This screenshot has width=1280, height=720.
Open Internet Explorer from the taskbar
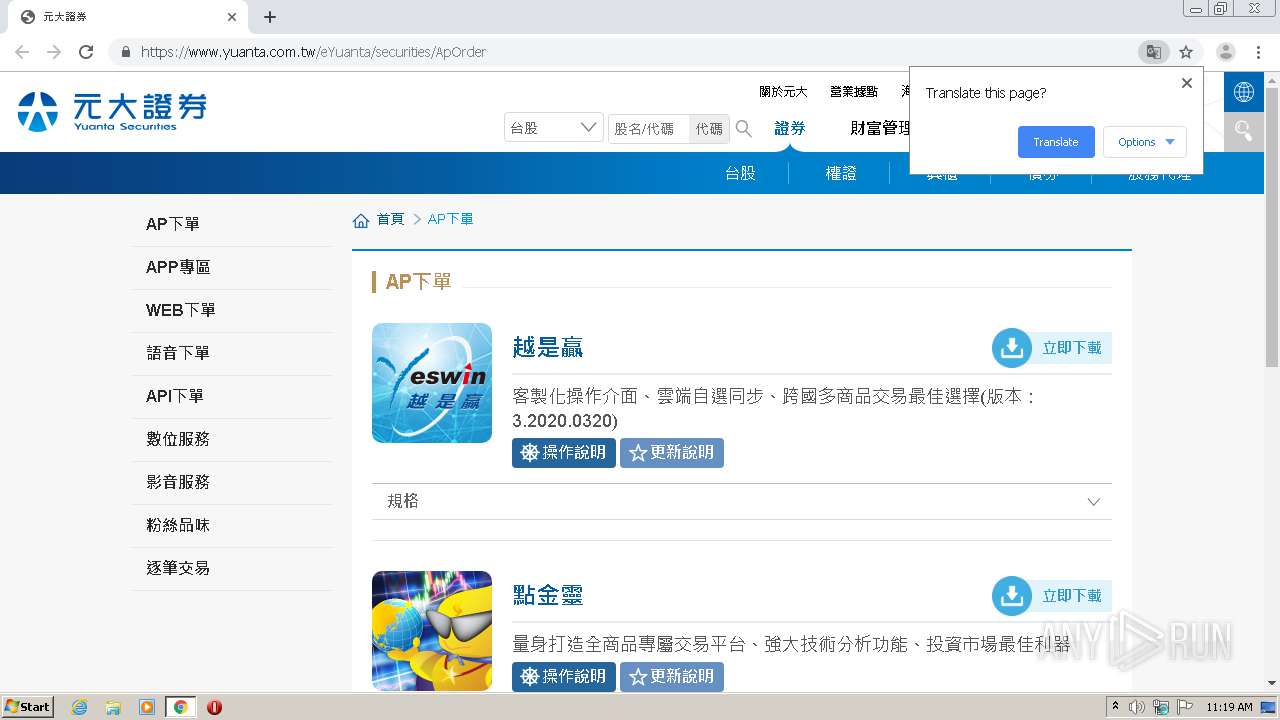click(x=80, y=707)
